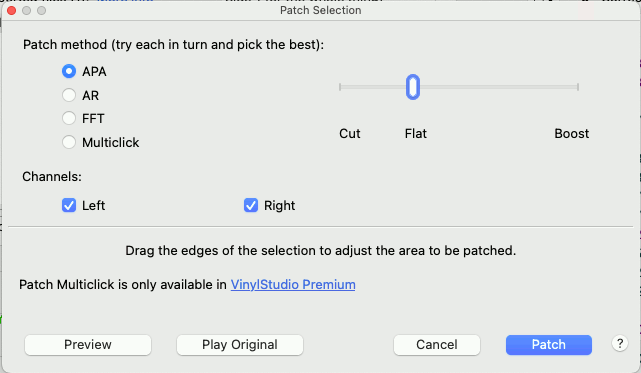The image size is (641, 373).
Task: Close the Patch Selection window
Action: click(11, 10)
